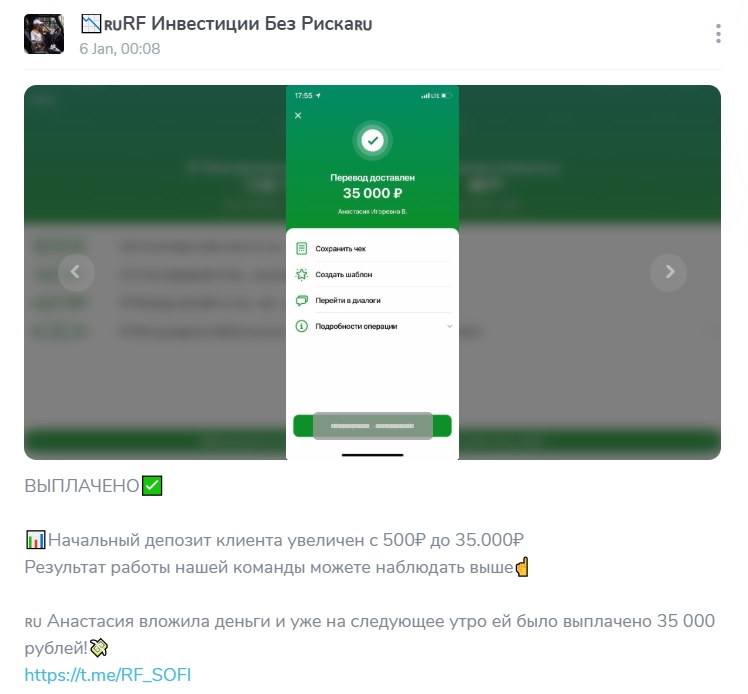Select the Создать шаблон text entry
Screen dimensions: 748x694
coord(343,274)
